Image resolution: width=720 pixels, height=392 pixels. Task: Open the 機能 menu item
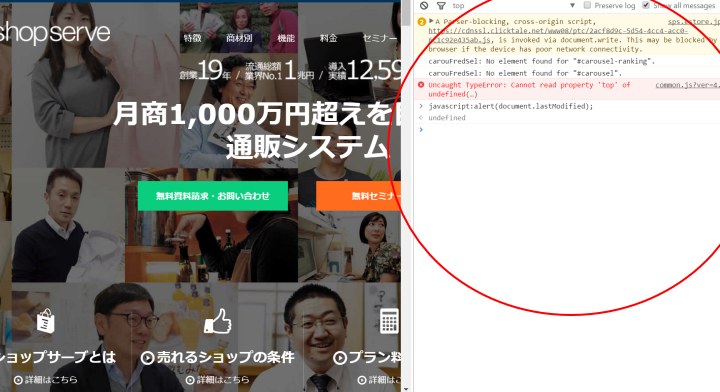click(286, 38)
